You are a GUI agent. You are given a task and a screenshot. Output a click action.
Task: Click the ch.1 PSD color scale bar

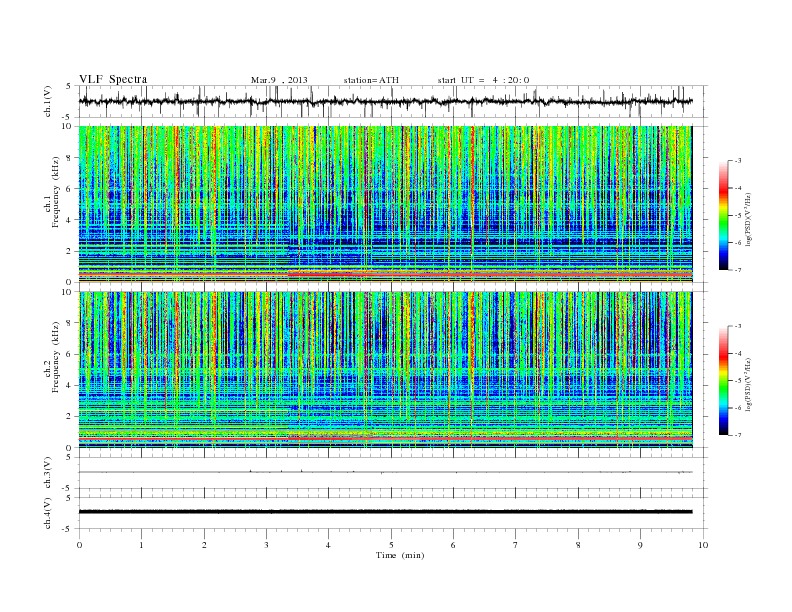(x=723, y=216)
